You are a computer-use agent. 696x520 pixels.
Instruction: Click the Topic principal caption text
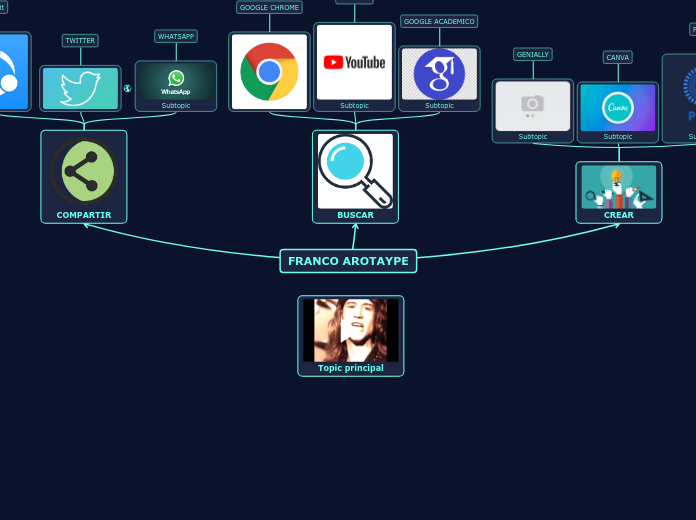(x=351, y=368)
